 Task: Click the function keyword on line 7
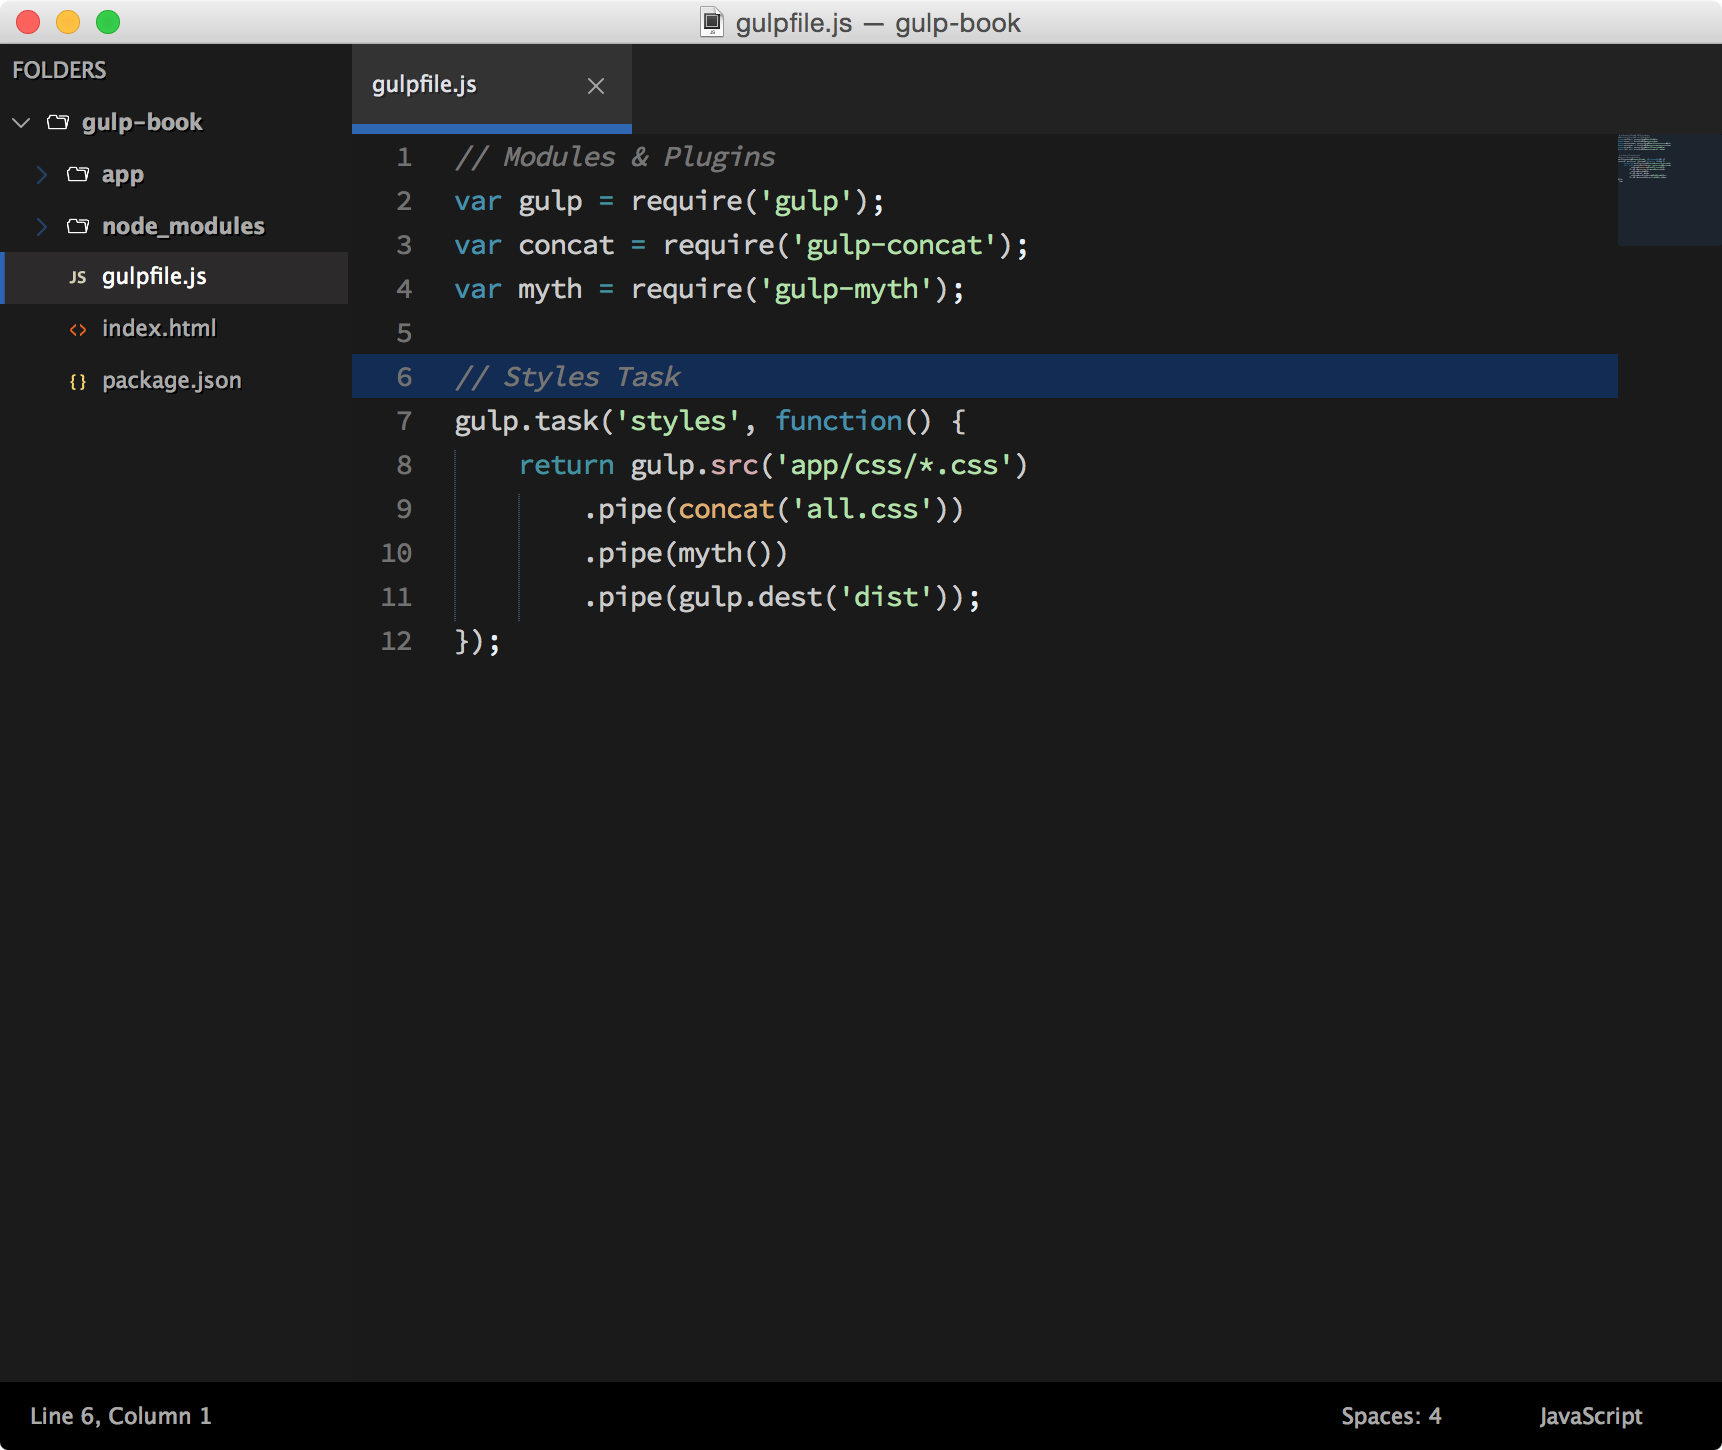tap(839, 421)
